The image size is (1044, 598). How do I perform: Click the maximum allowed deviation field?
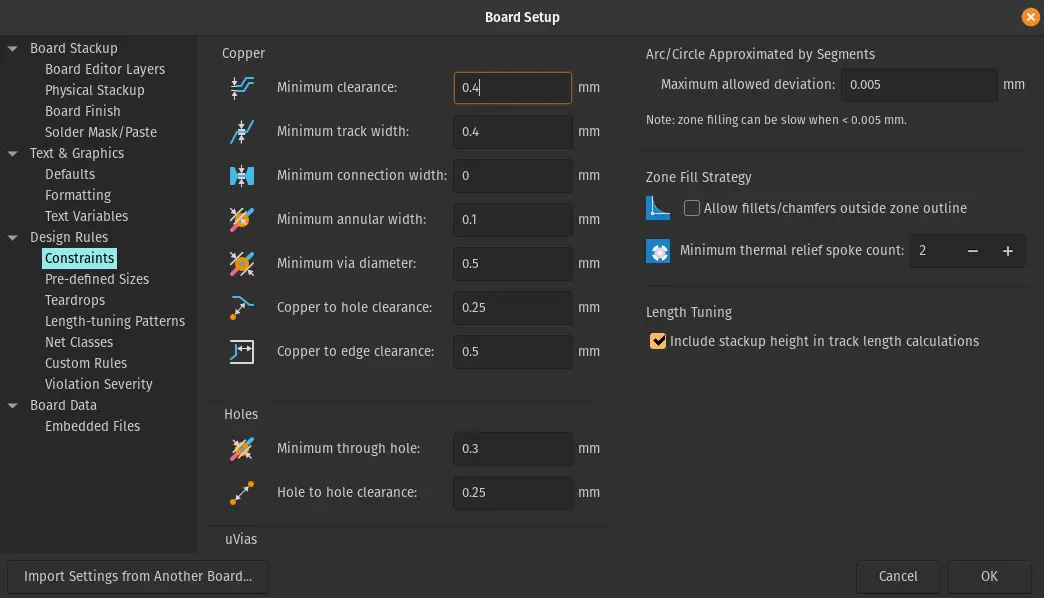(919, 85)
